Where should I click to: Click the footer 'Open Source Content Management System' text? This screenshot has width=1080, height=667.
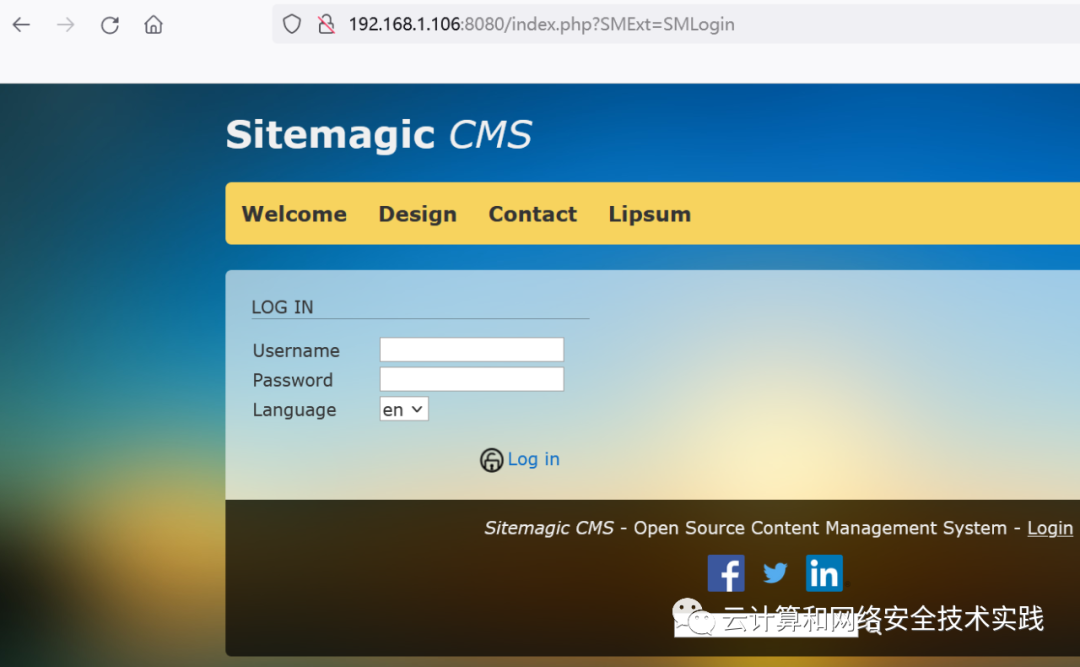pos(820,528)
